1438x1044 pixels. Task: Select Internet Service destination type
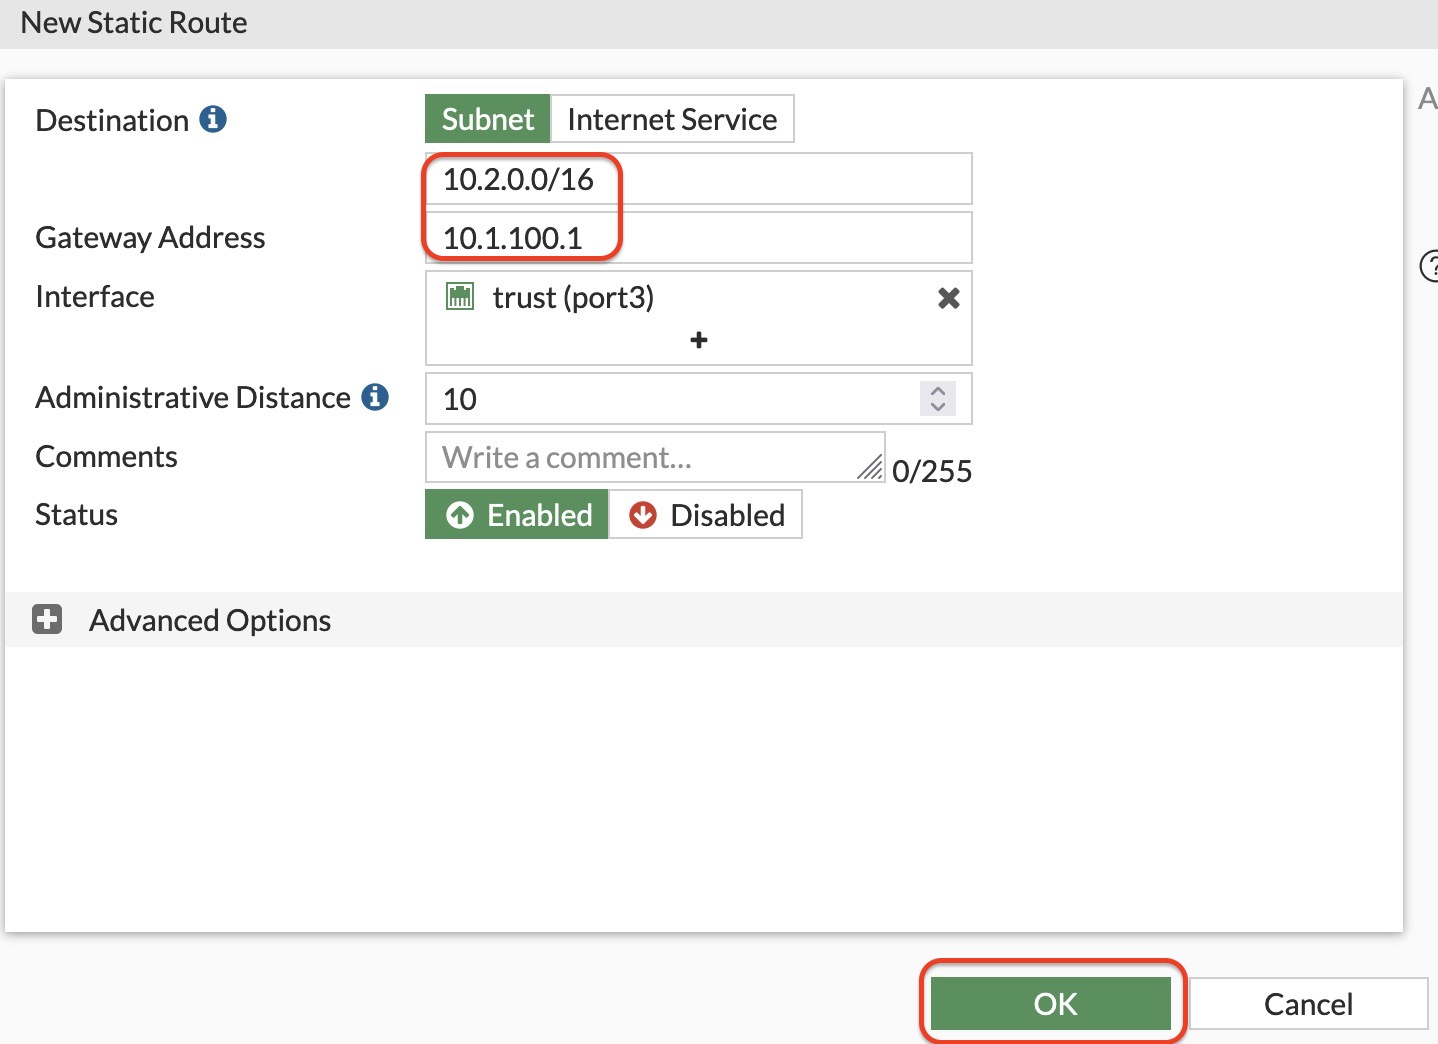click(672, 119)
